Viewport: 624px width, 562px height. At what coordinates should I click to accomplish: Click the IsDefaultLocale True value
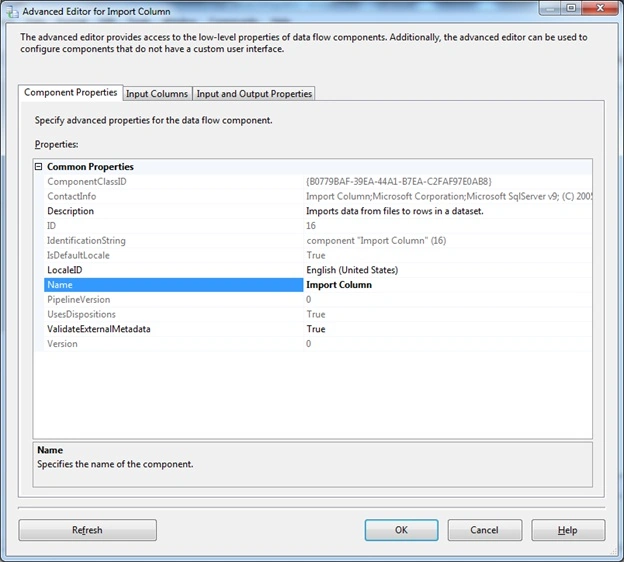(448, 255)
